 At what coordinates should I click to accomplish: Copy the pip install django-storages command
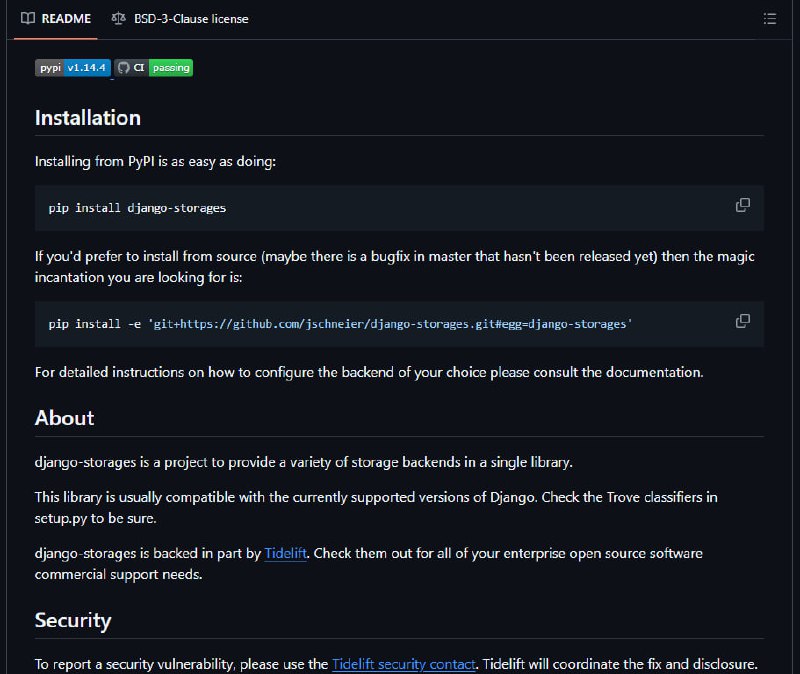click(742, 205)
